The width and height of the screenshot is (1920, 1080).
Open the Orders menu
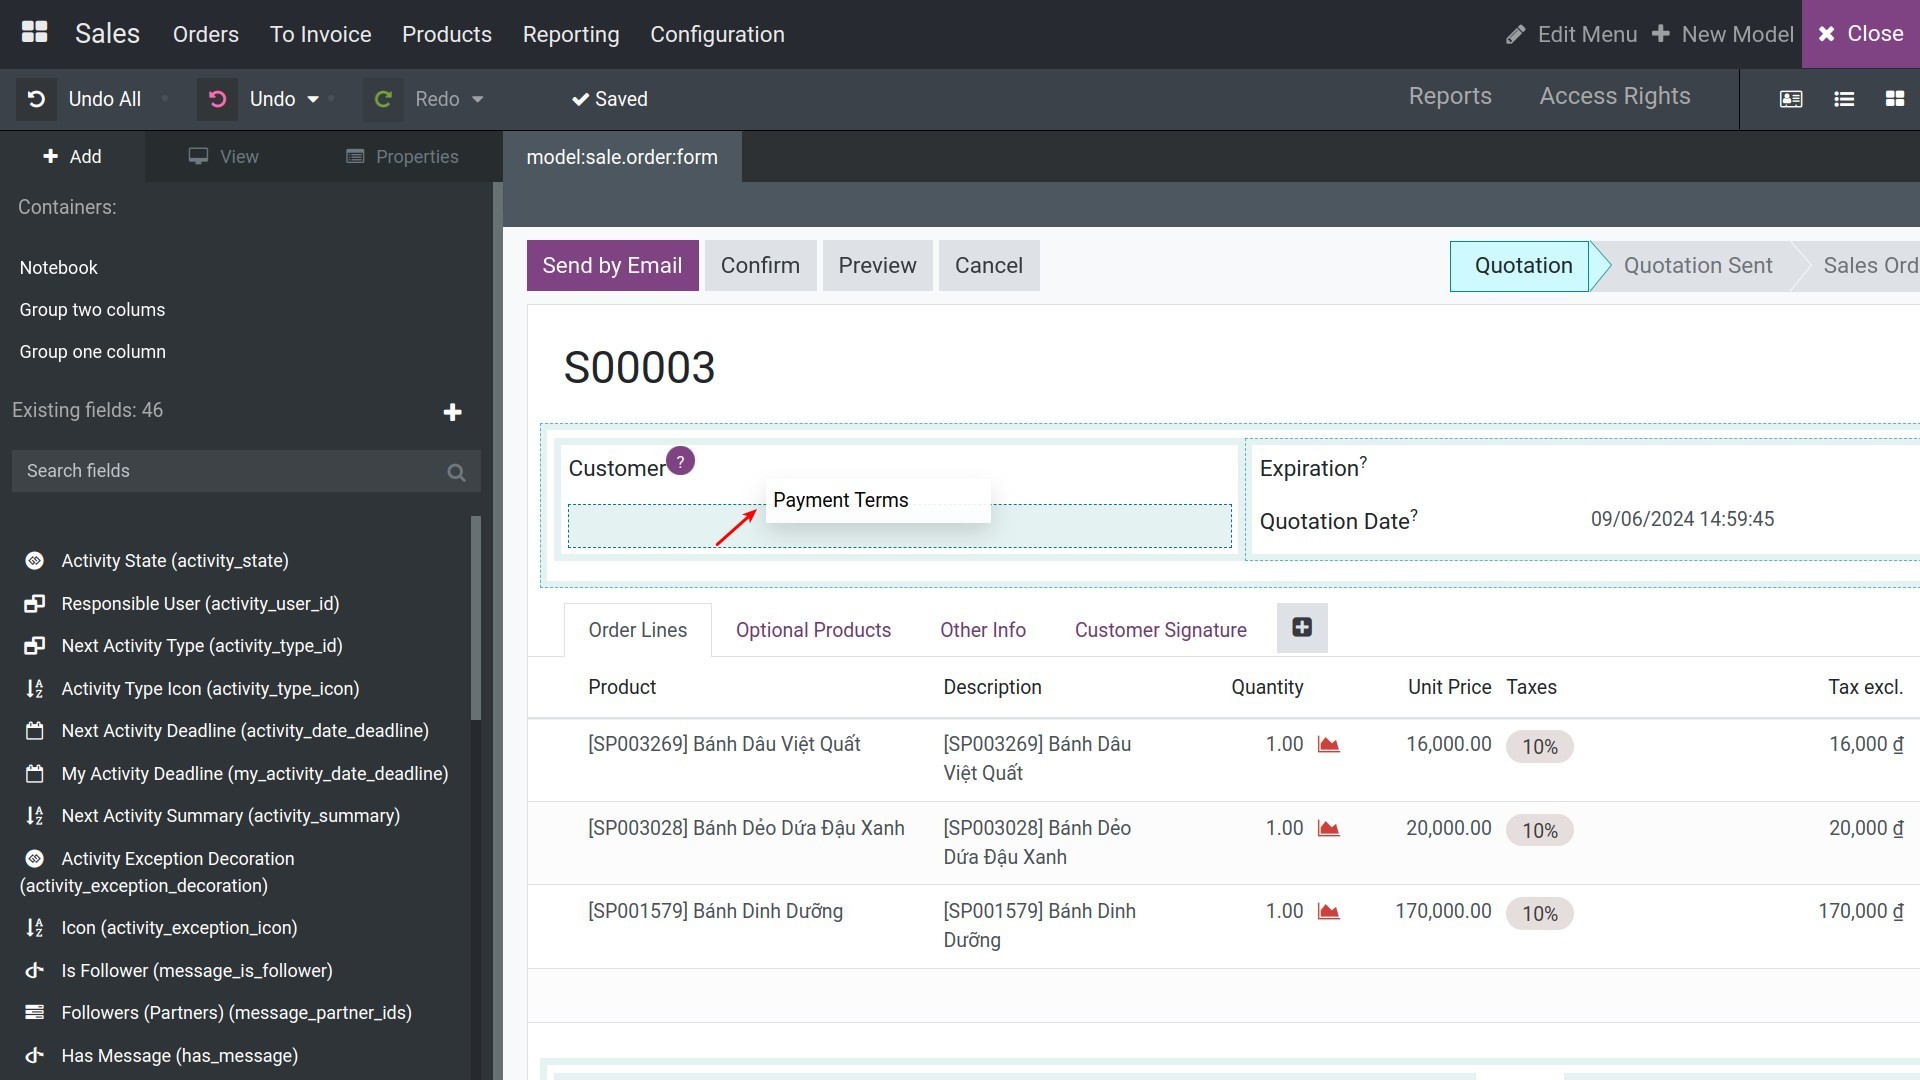click(x=205, y=34)
